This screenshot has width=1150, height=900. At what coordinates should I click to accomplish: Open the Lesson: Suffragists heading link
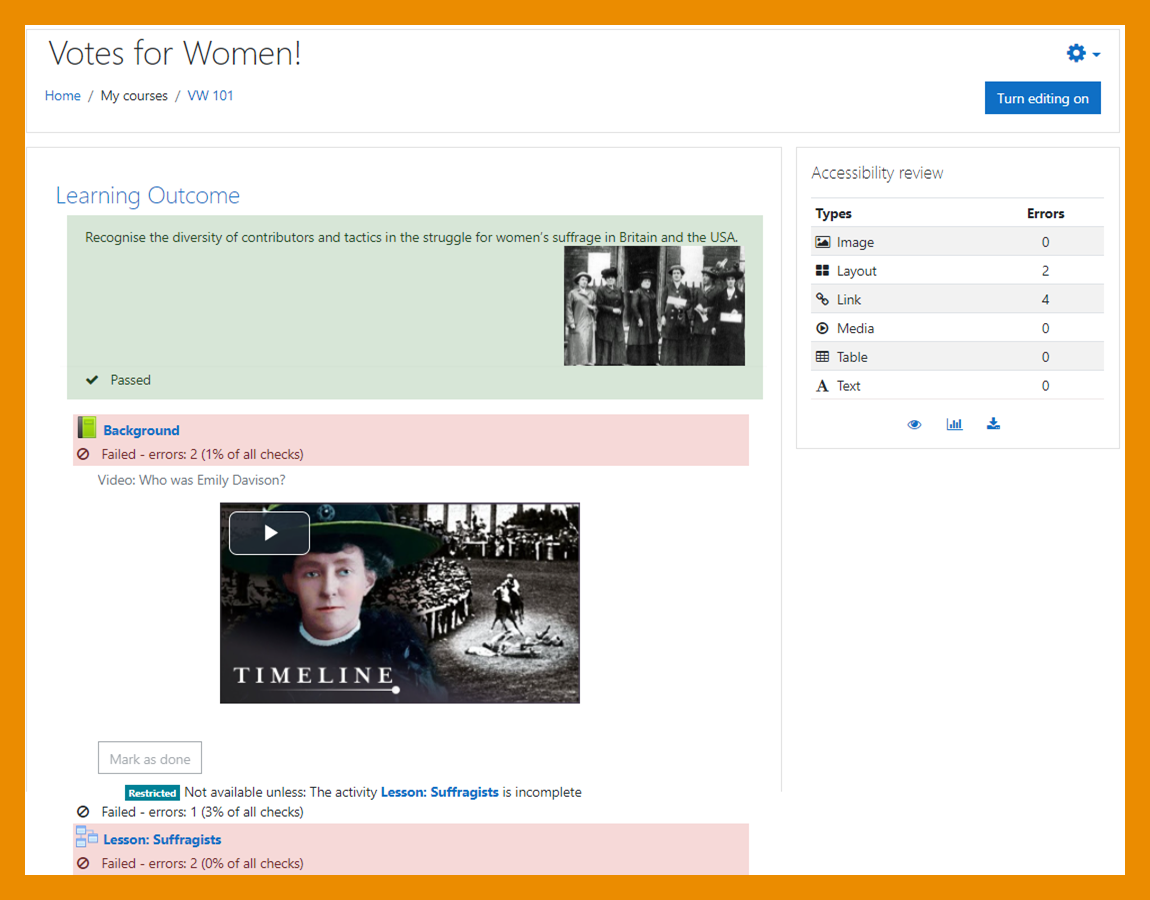coord(162,840)
